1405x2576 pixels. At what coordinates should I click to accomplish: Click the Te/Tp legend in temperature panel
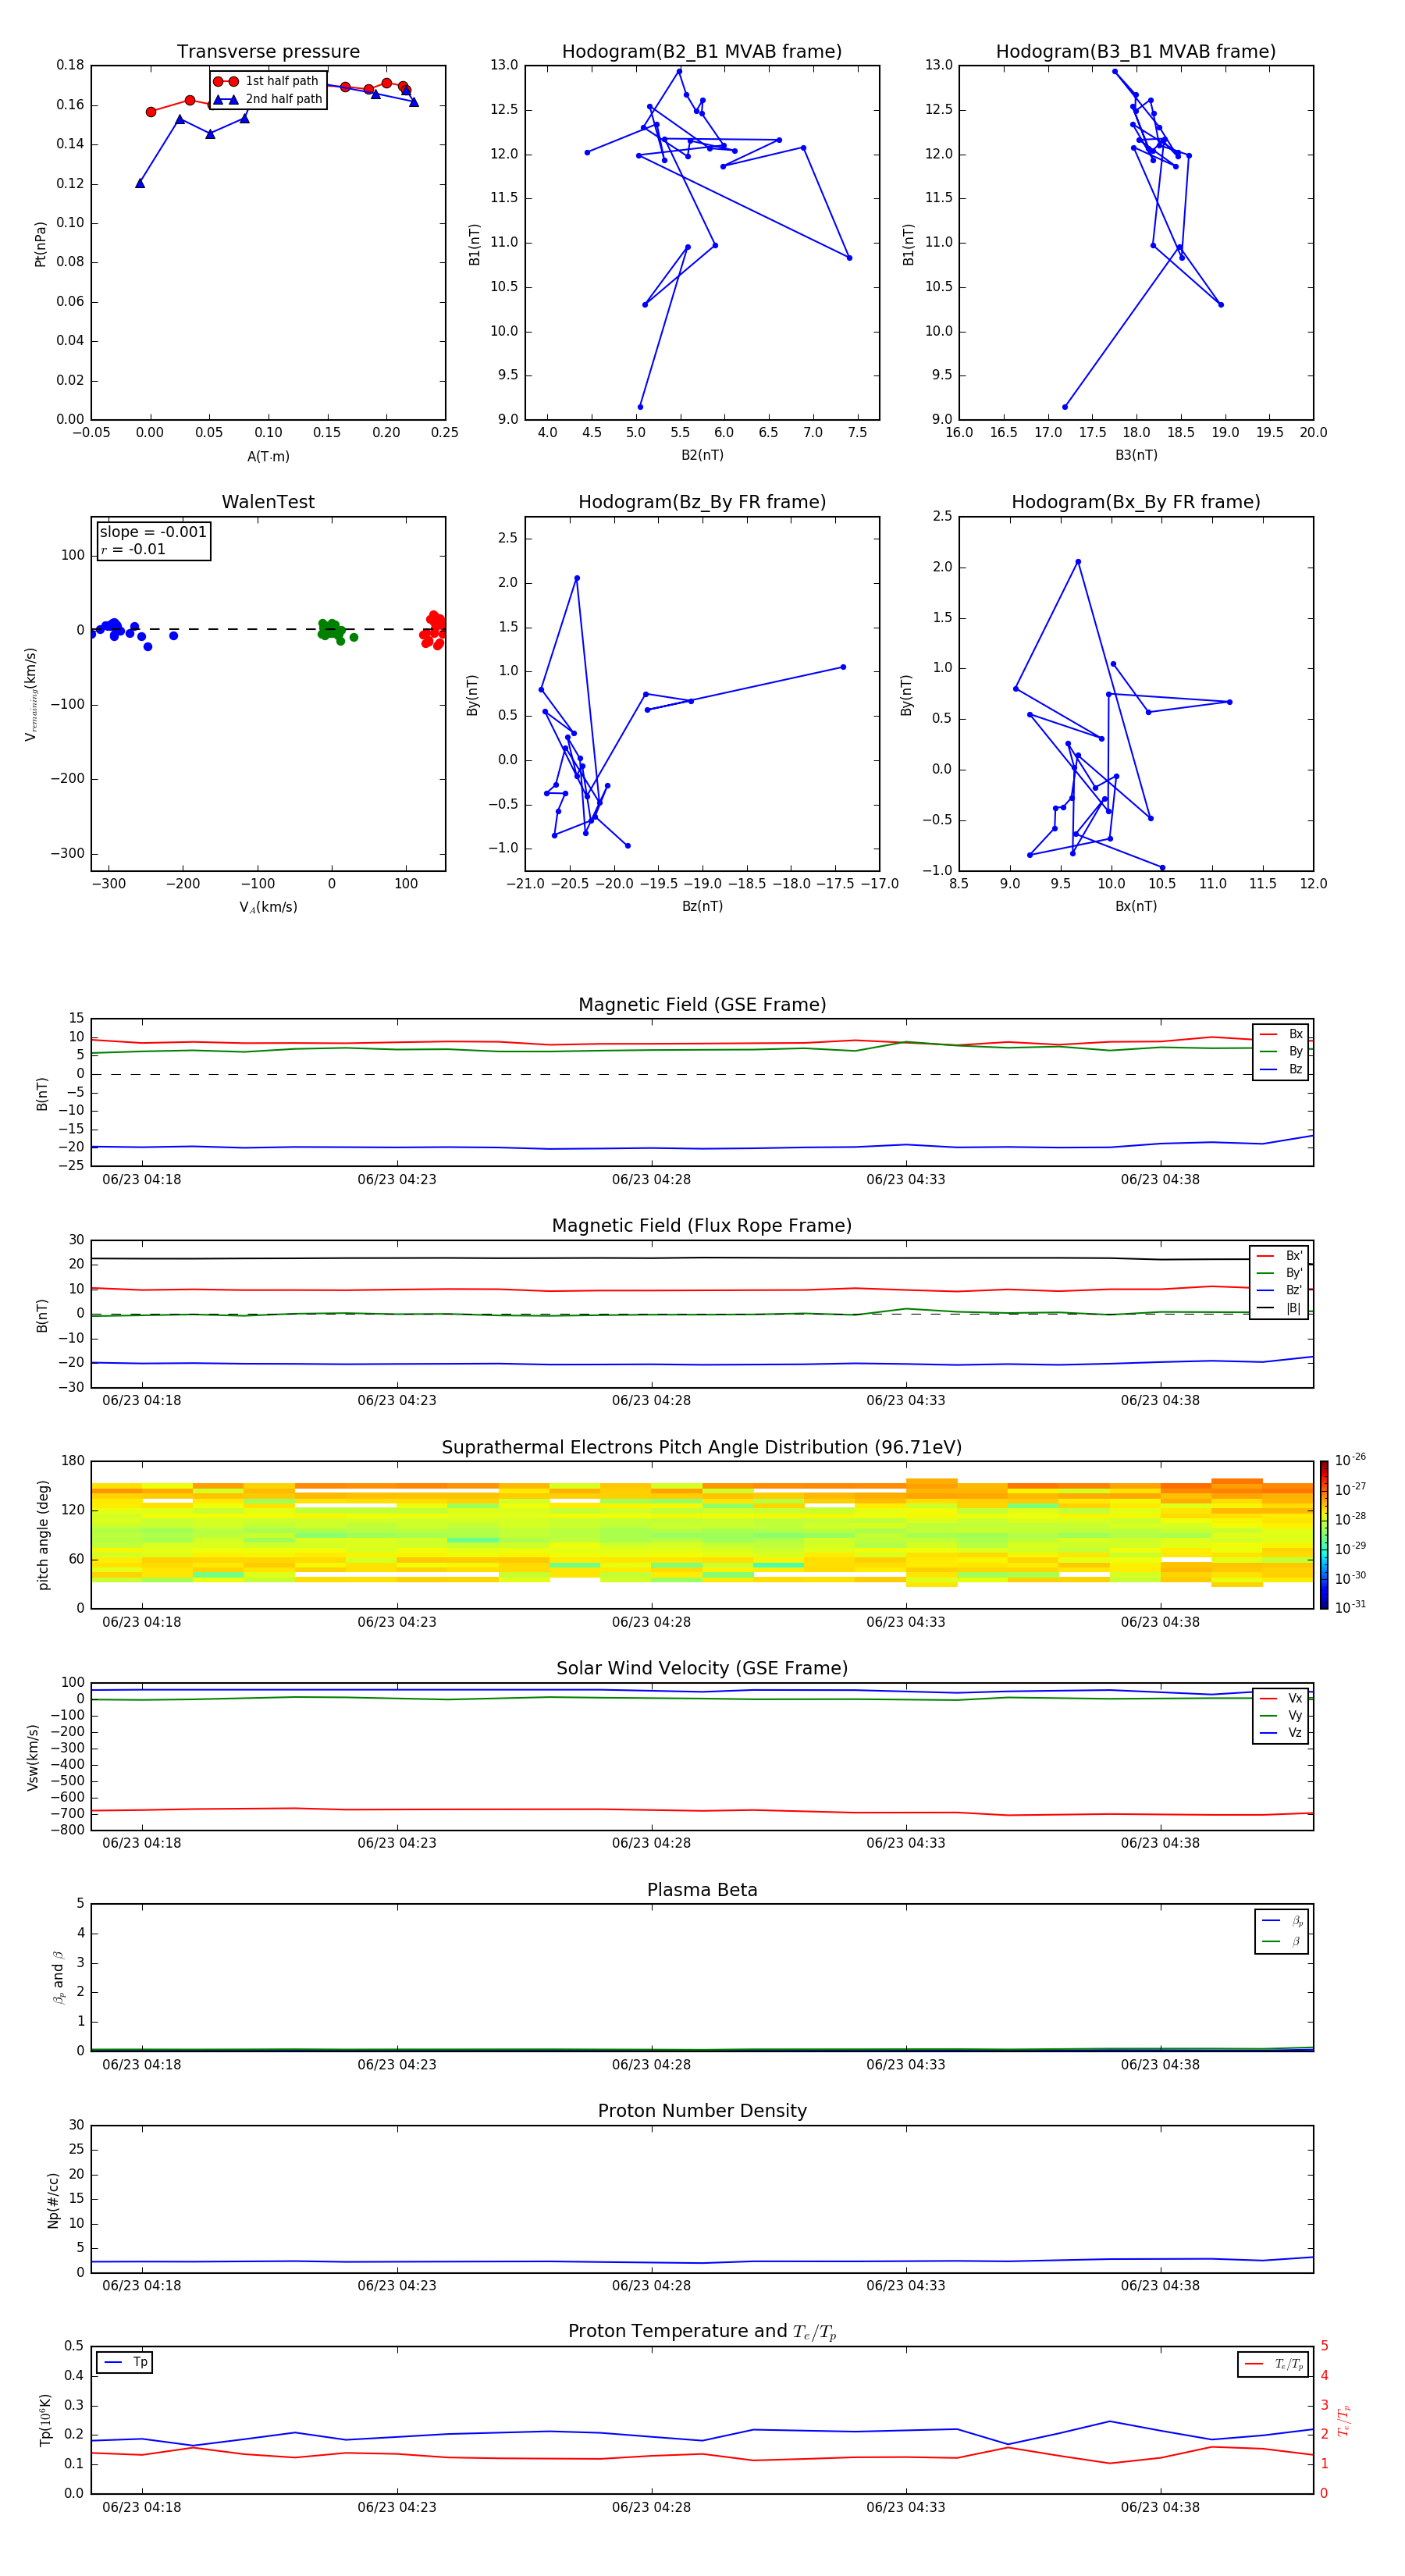click(x=1273, y=2364)
